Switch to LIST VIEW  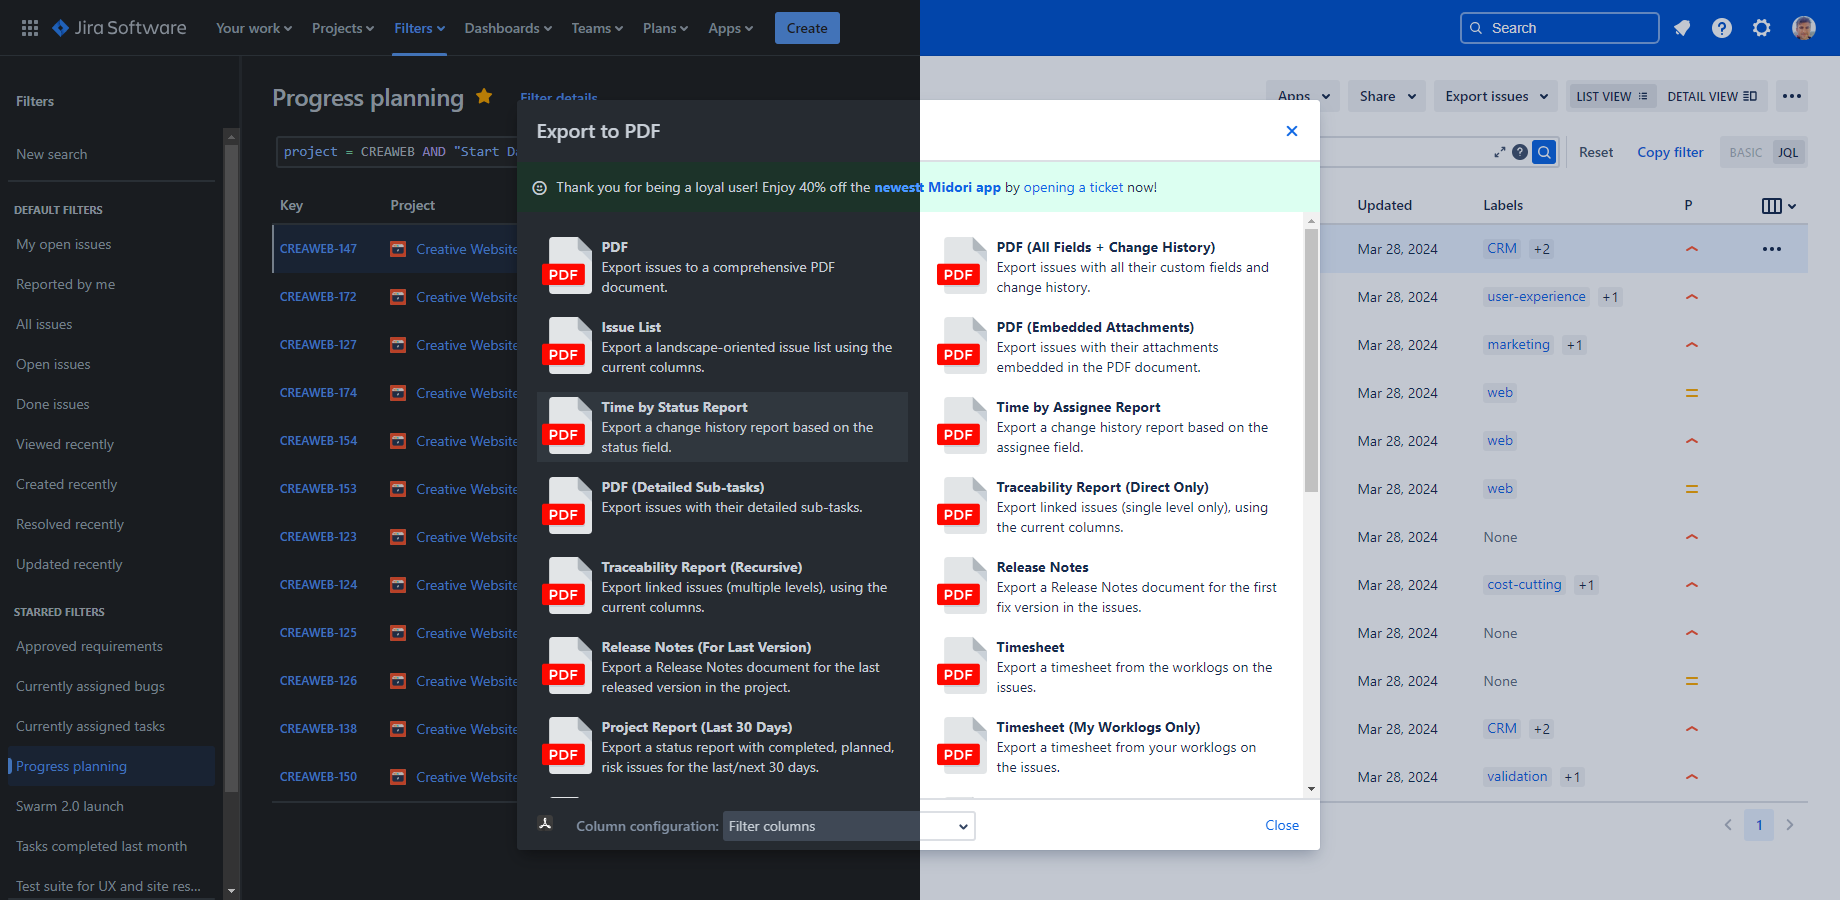[x=1612, y=96]
